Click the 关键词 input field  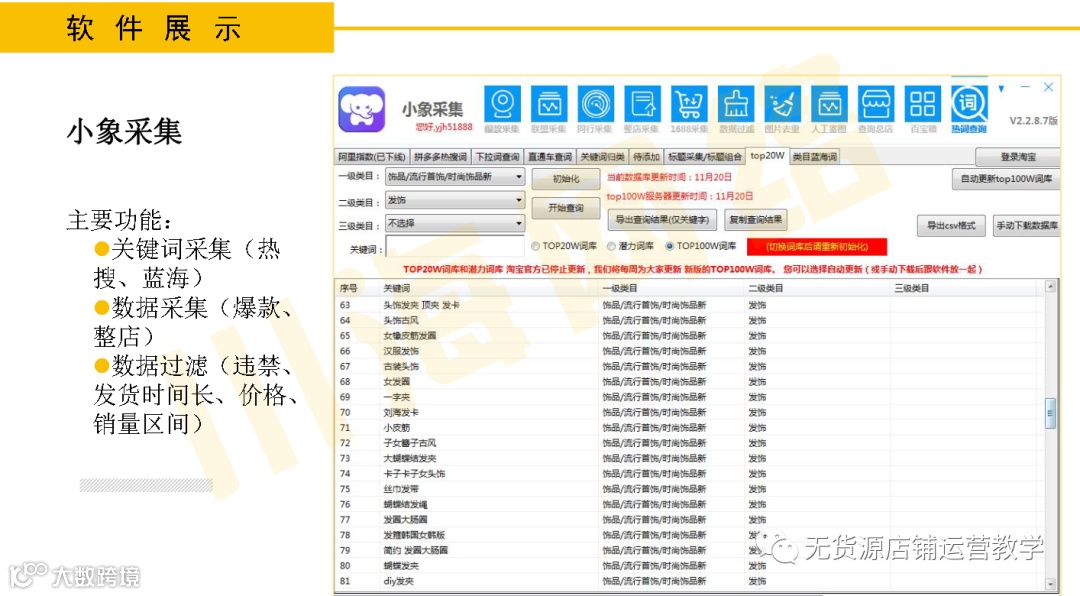455,247
